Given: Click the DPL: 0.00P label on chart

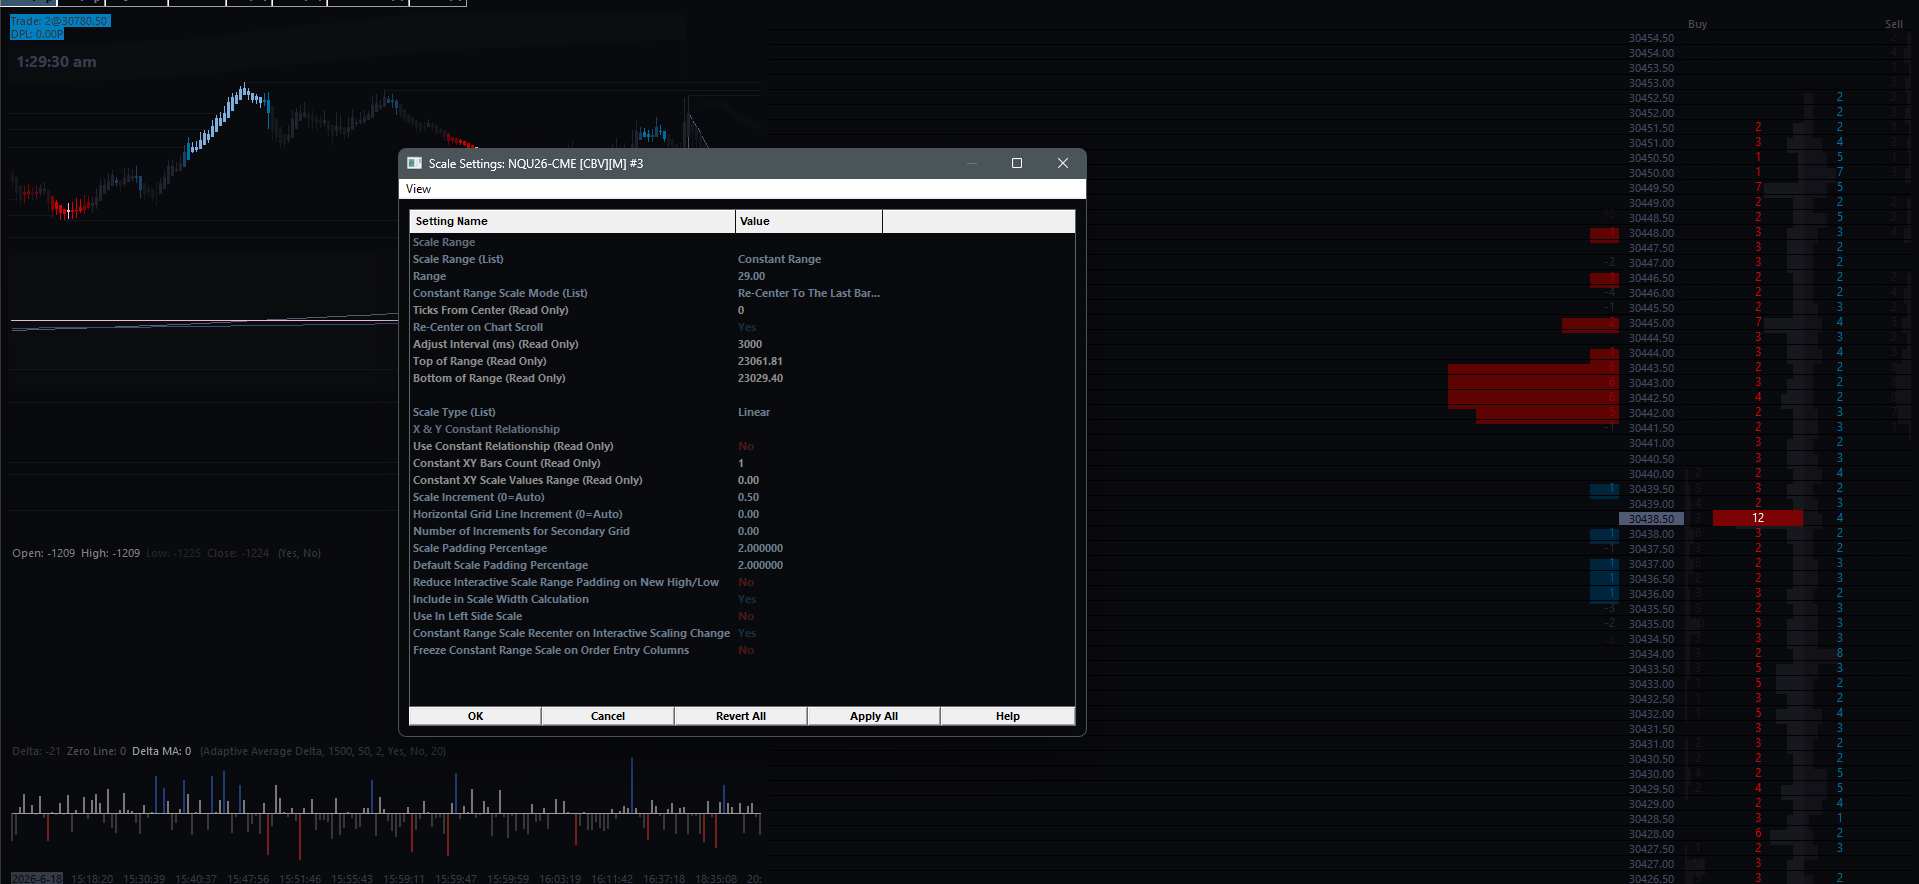Looking at the screenshot, I should (37, 34).
